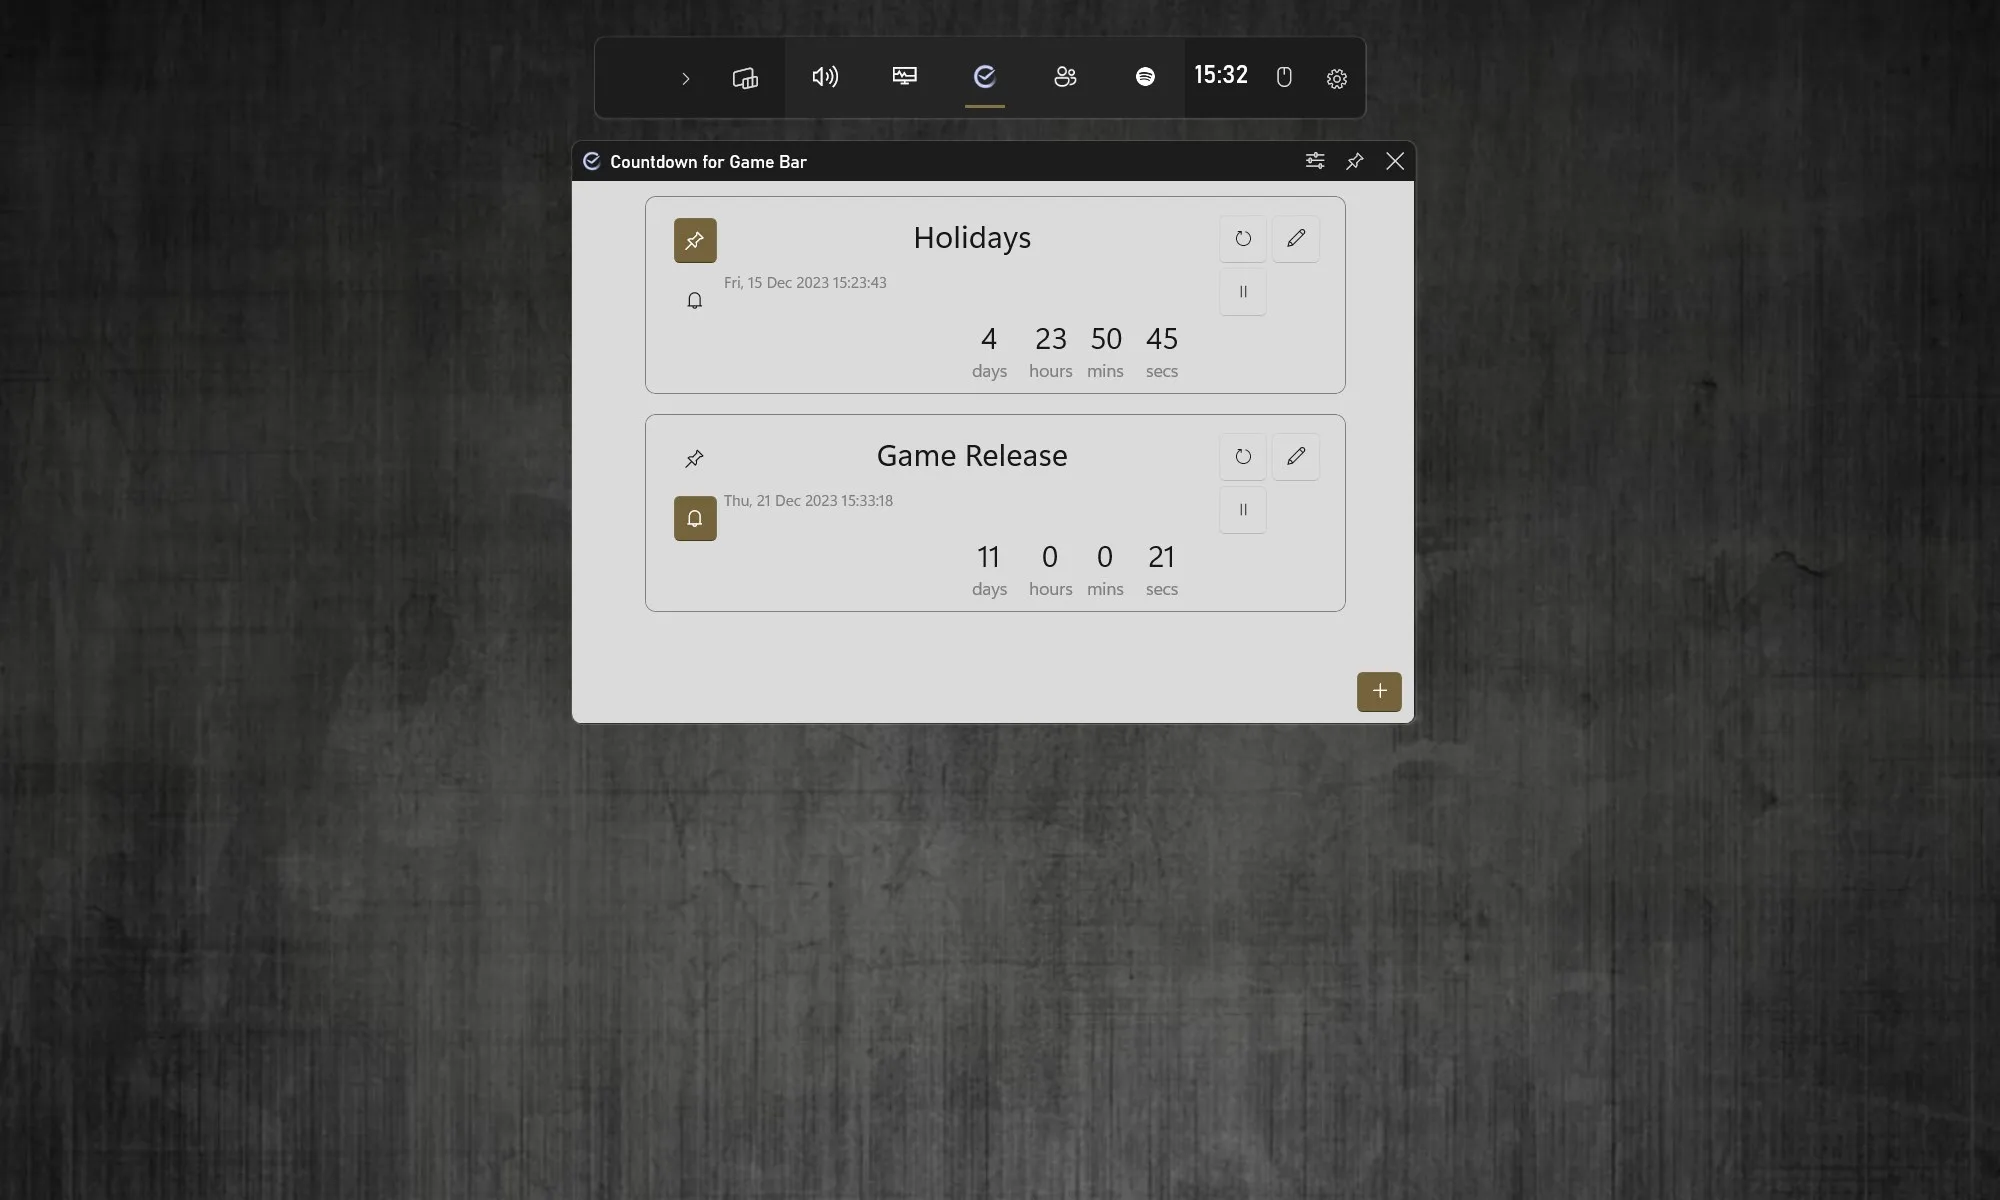Open Game Bar settings gear
This screenshot has width=2000, height=1200.
1337,78
